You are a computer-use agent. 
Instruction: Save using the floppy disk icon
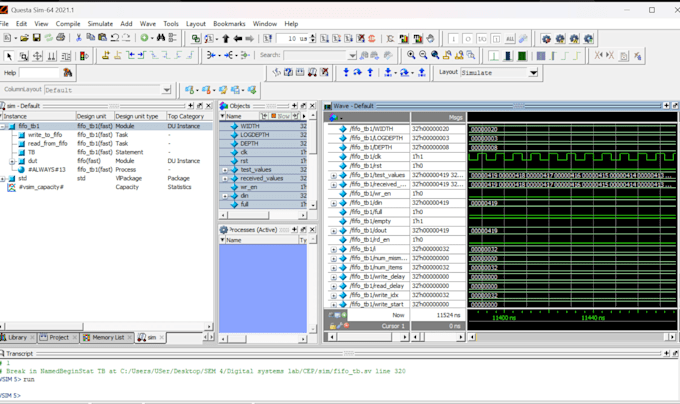[36, 38]
